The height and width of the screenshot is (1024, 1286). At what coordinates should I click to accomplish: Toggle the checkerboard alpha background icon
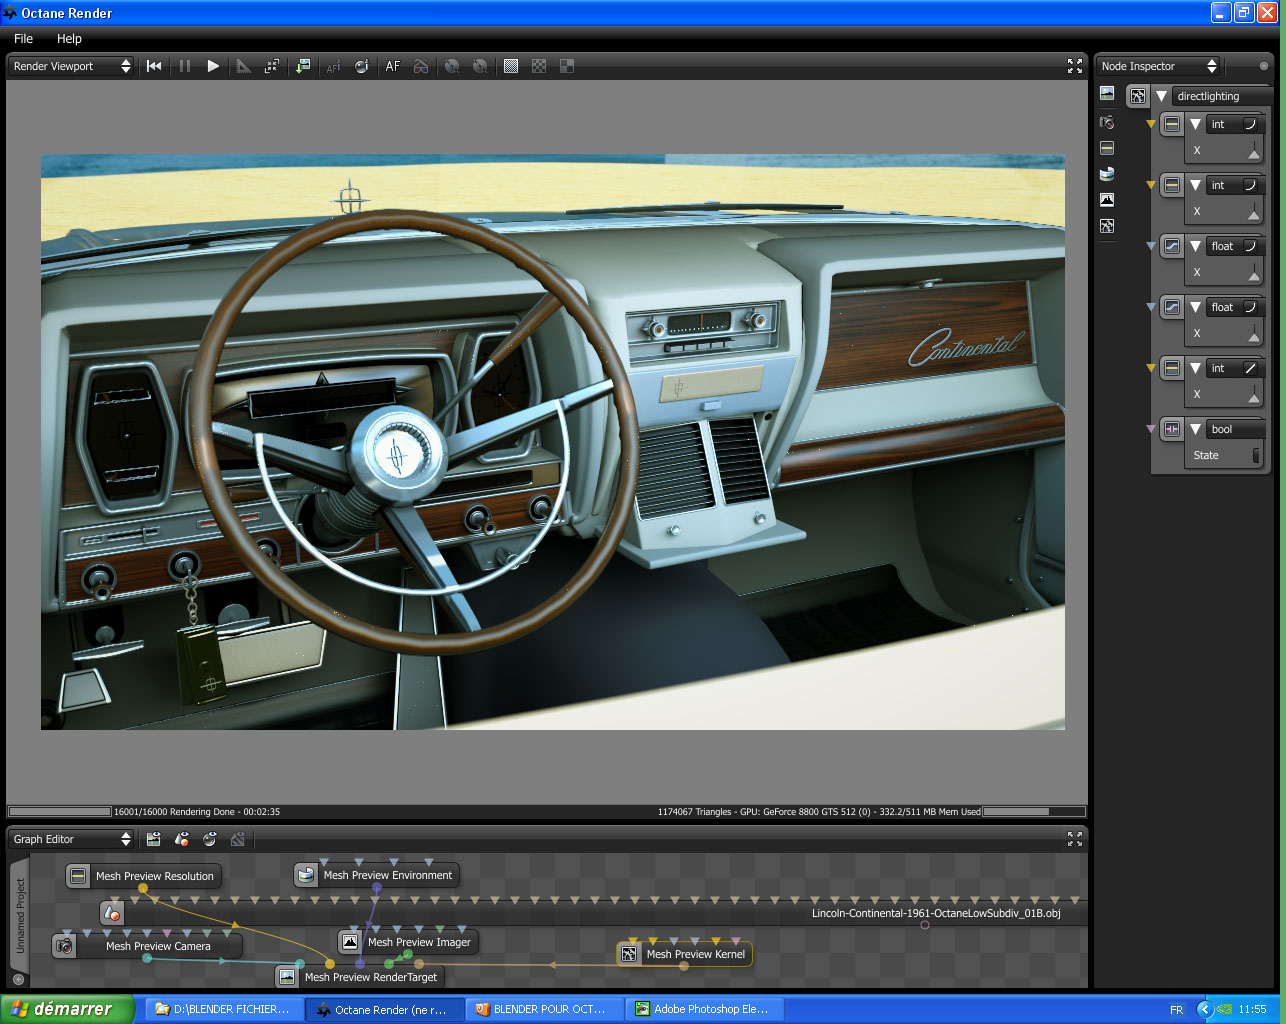[539, 66]
